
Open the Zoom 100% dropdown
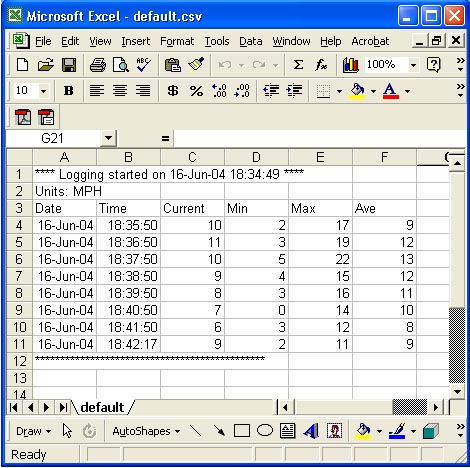(x=413, y=65)
